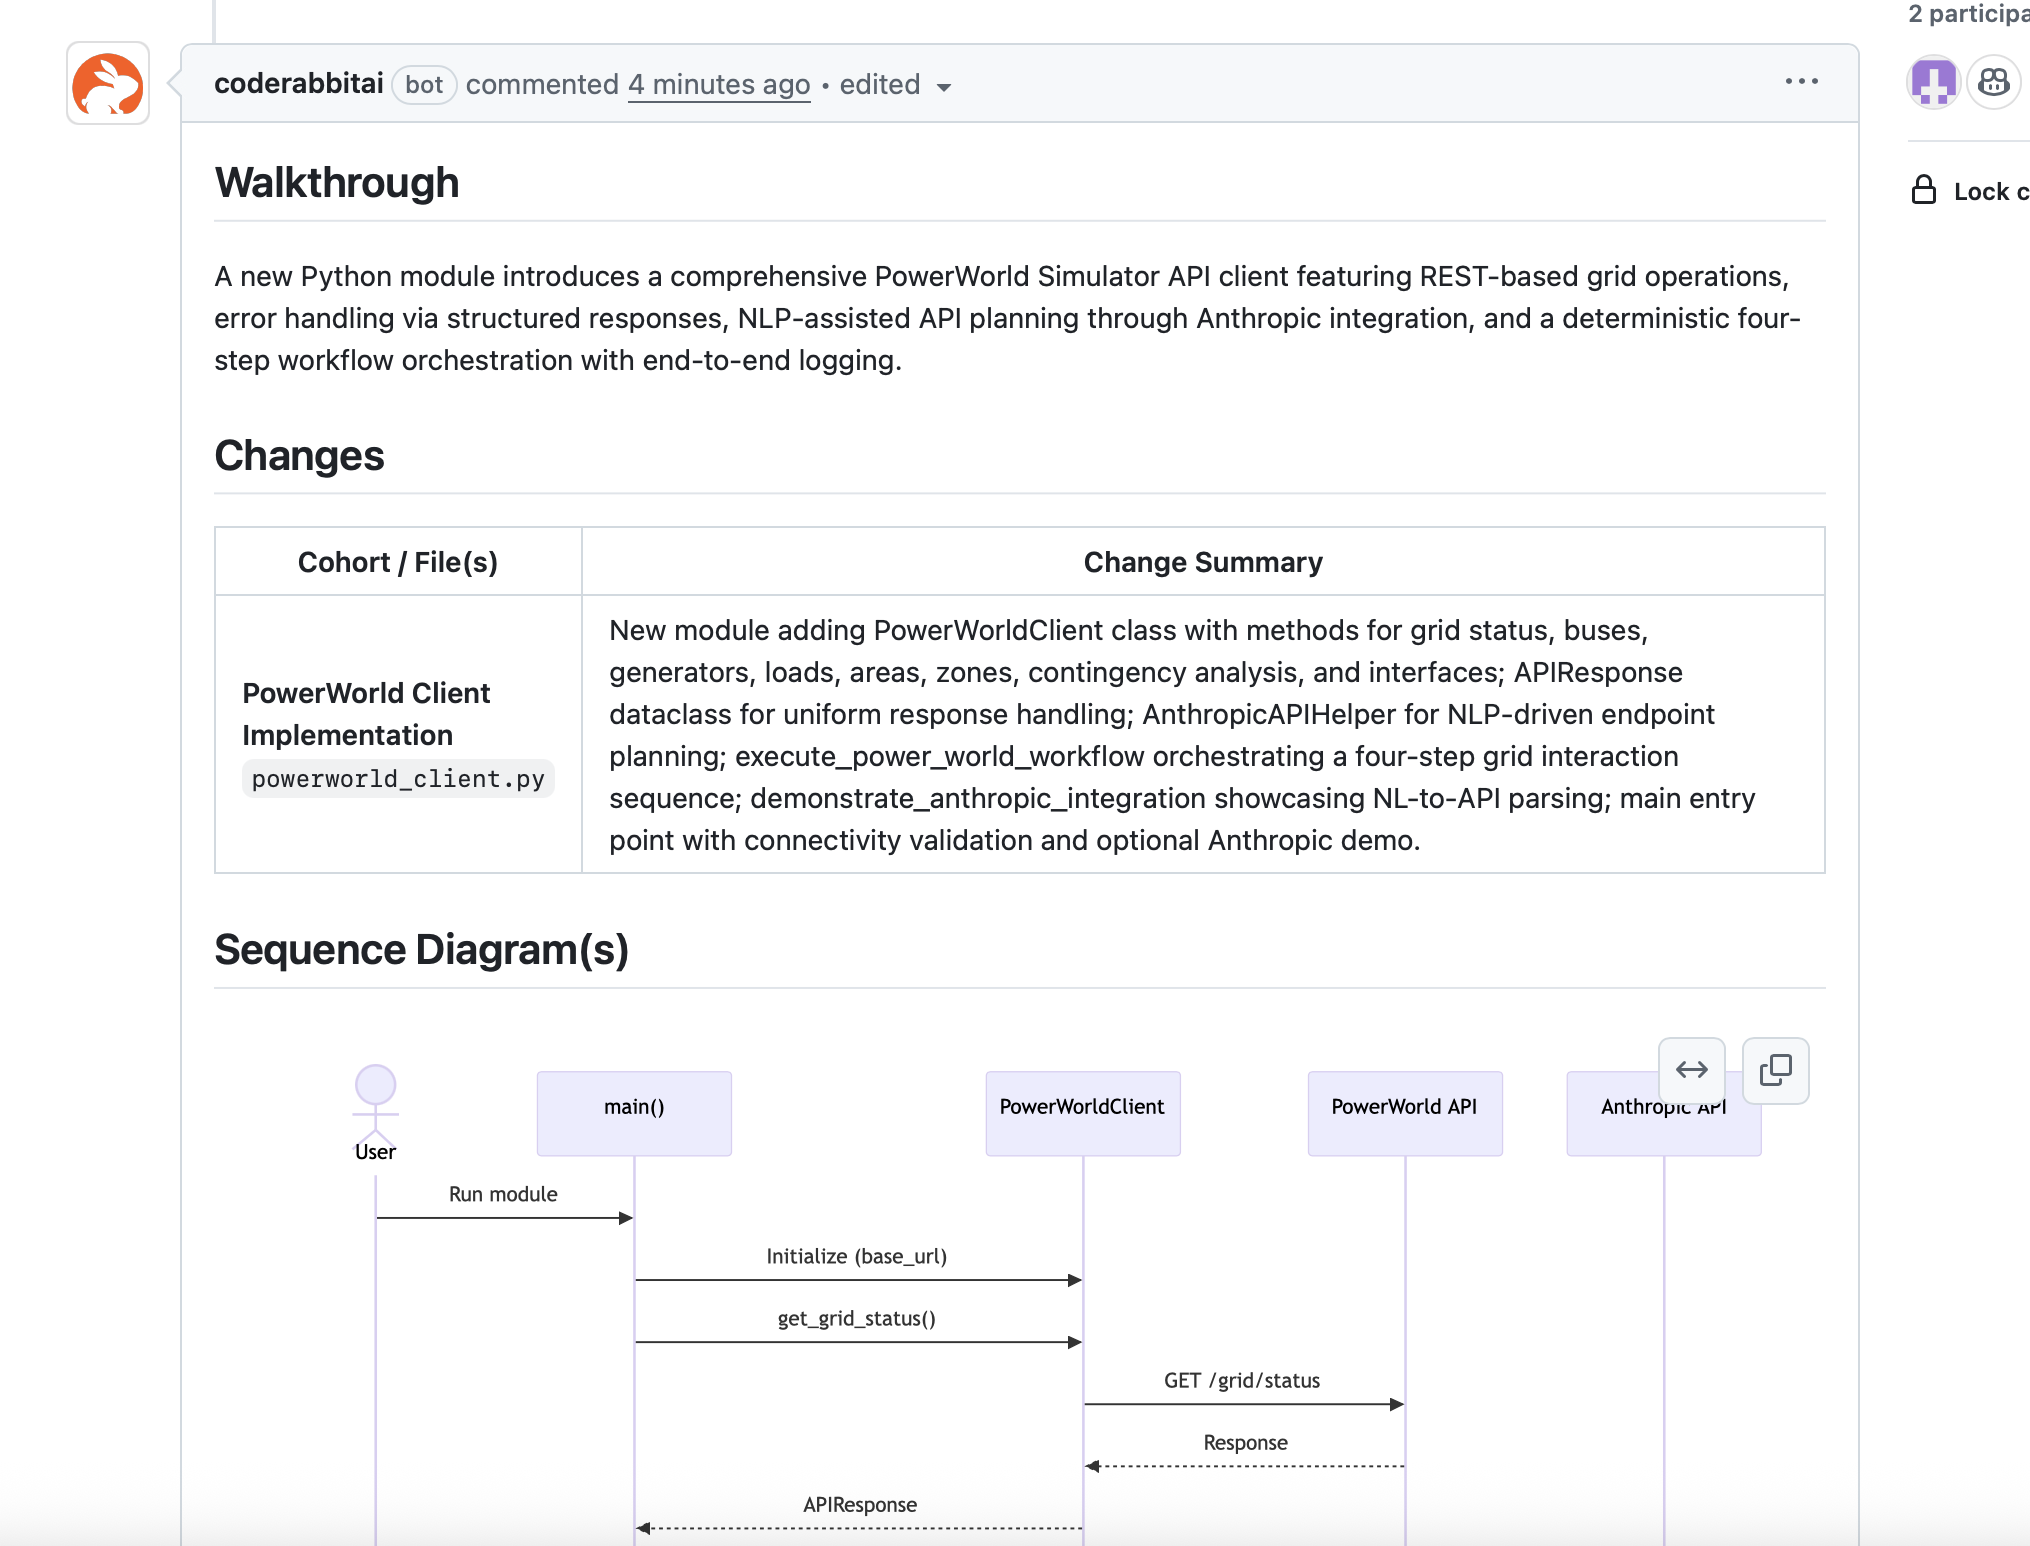Click the Lock conversation link text
Image resolution: width=2030 pixels, height=1546 pixels.
(x=1990, y=192)
